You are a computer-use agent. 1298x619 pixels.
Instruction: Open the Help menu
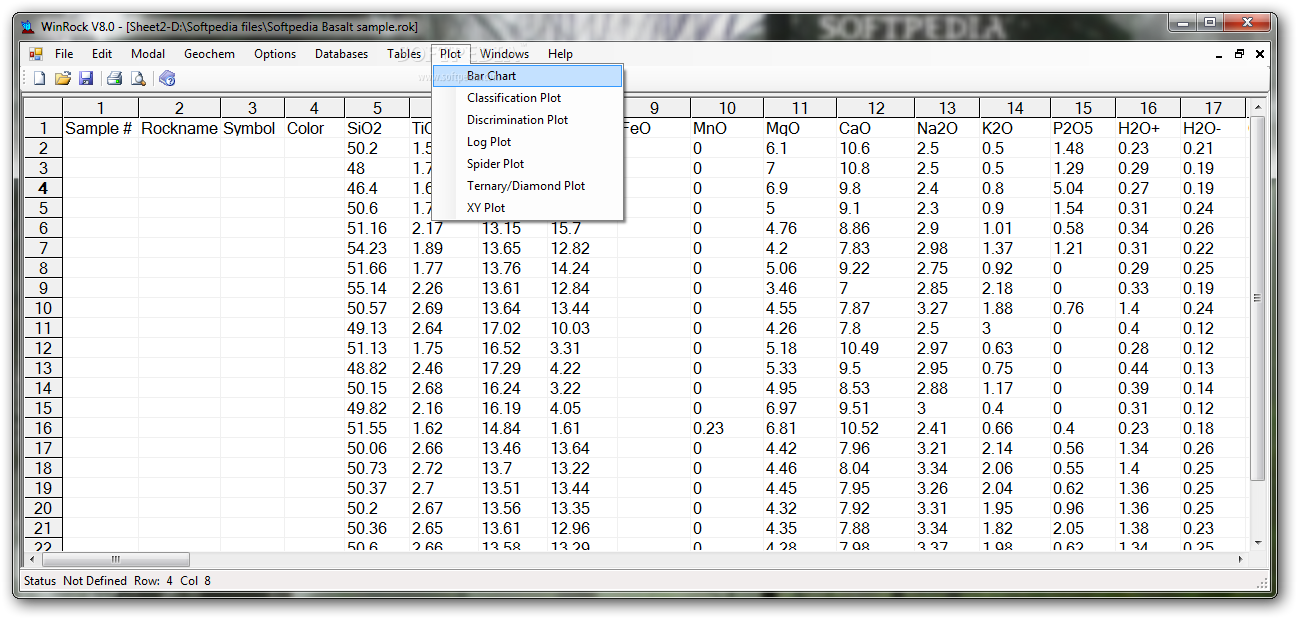(x=560, y=54)
